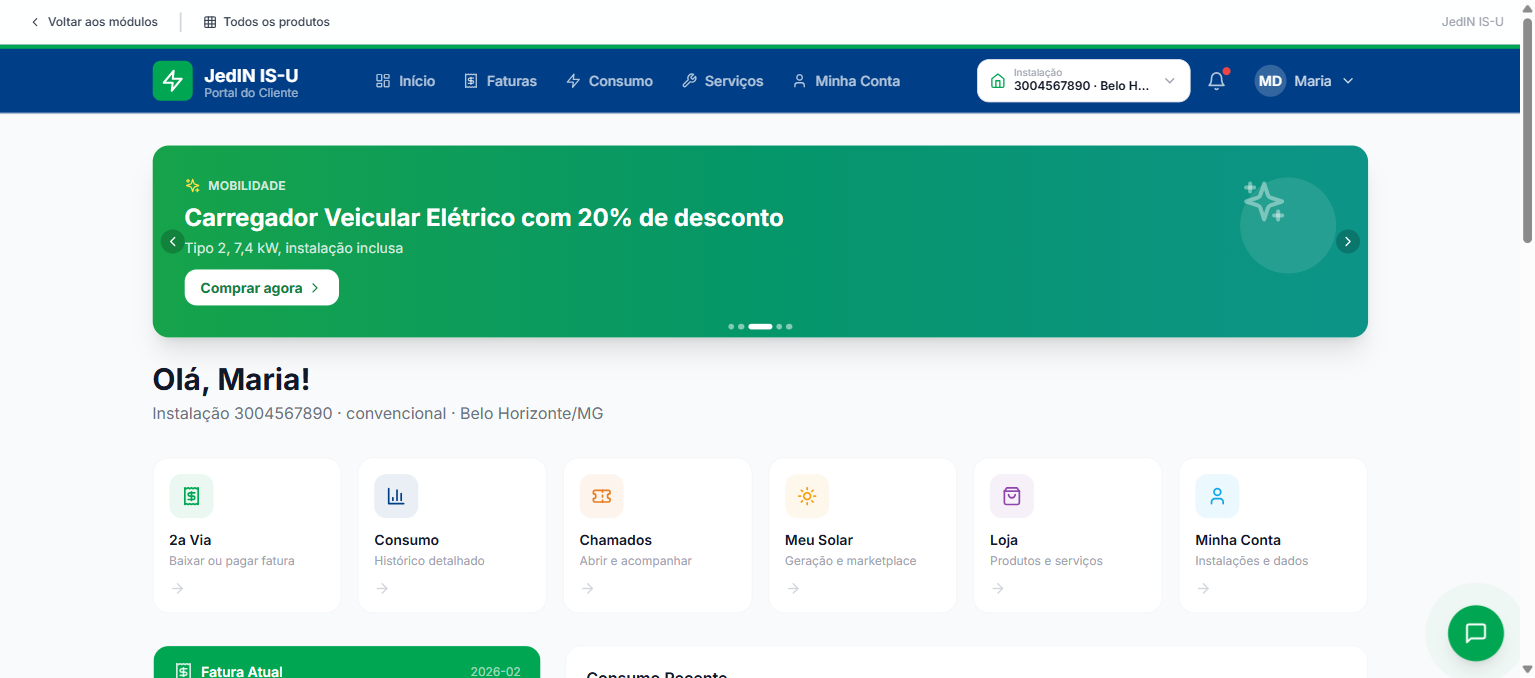The width and height of the screenshot is (1535, 678).
Task: Open Consumo in the top navigation
Action: pyautogui.click(x=609, y=81)
